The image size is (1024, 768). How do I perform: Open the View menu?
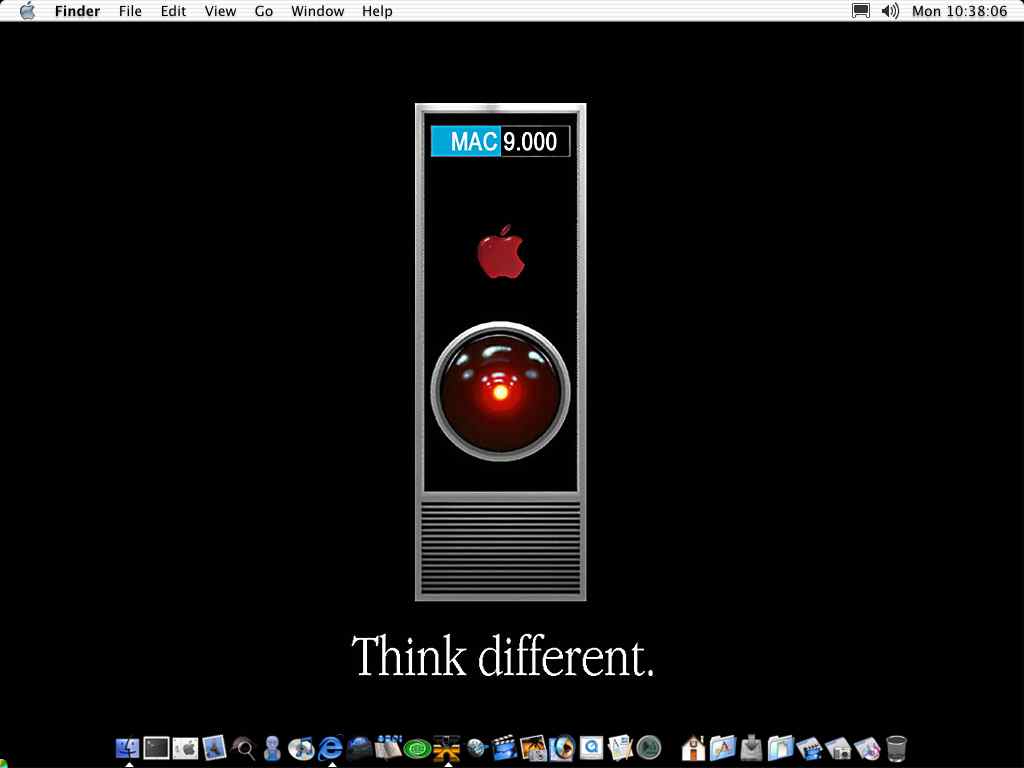click(x=220, y=11)
